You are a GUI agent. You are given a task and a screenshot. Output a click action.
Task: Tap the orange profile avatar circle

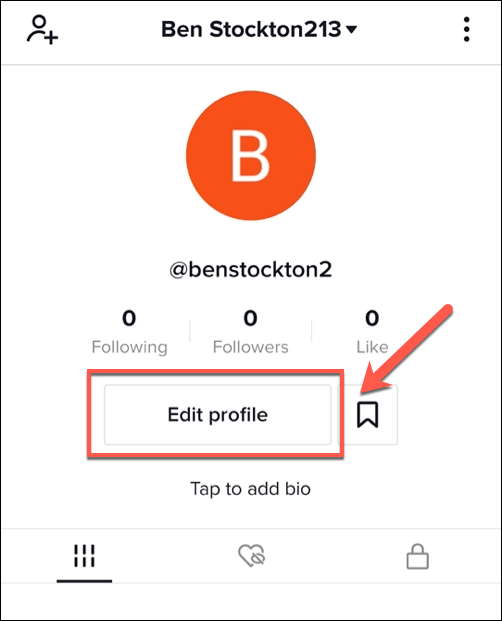point(251,155)
